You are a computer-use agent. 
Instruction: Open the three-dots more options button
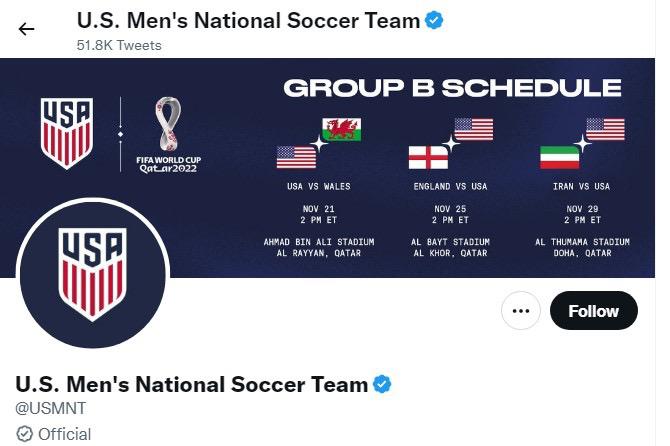pyautogui.click(x=520, y=311)
